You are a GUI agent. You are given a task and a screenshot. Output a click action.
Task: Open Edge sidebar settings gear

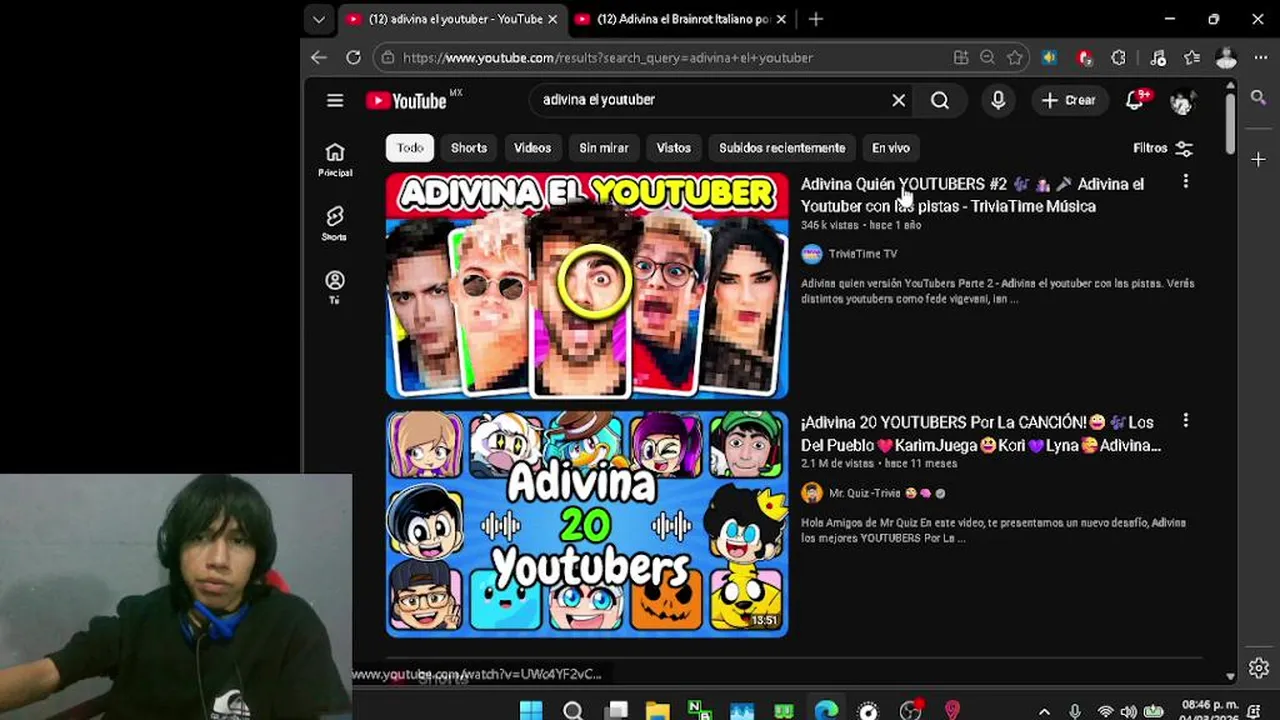pos(1259,668)
